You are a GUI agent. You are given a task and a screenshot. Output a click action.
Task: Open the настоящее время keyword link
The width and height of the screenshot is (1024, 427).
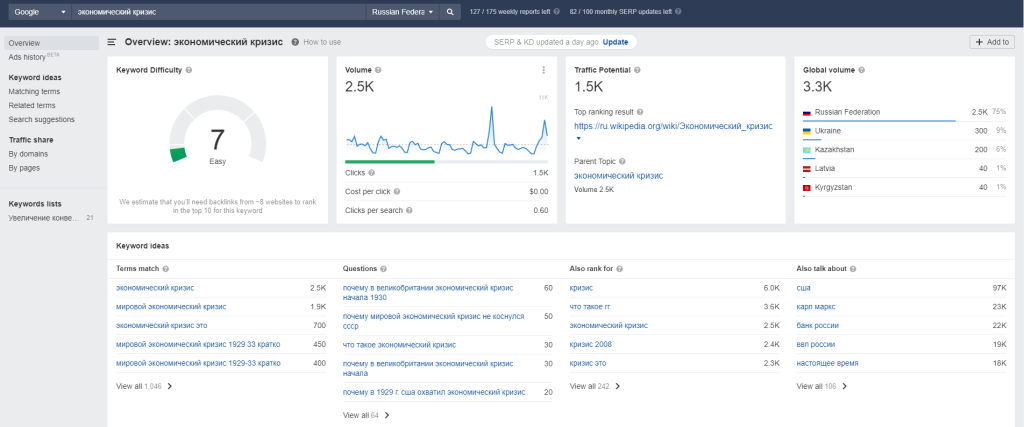827,363
